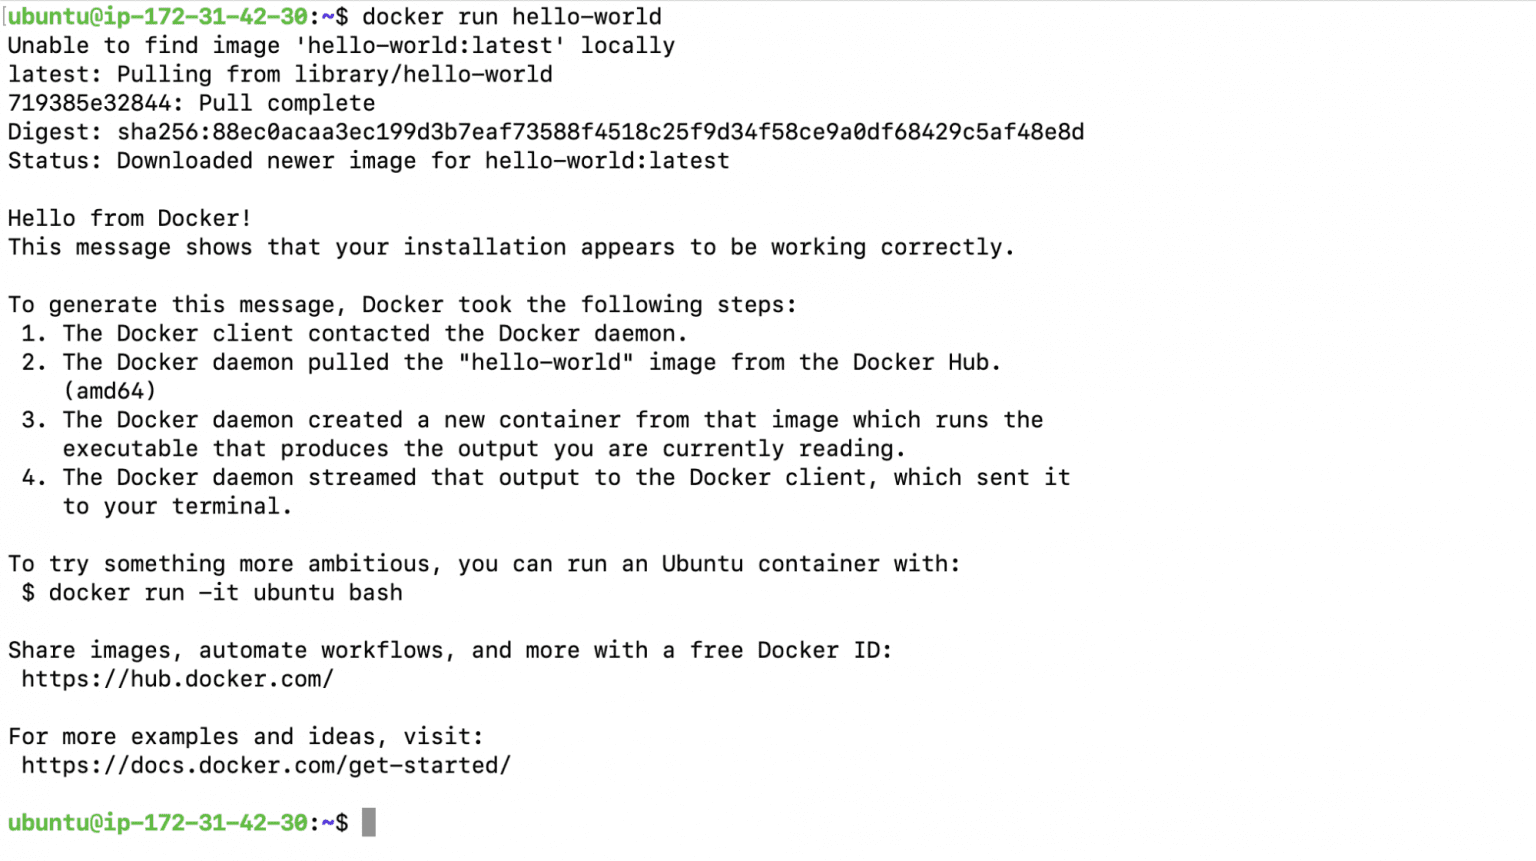Click the '(amd64)' architecture text

pos(109,391)
